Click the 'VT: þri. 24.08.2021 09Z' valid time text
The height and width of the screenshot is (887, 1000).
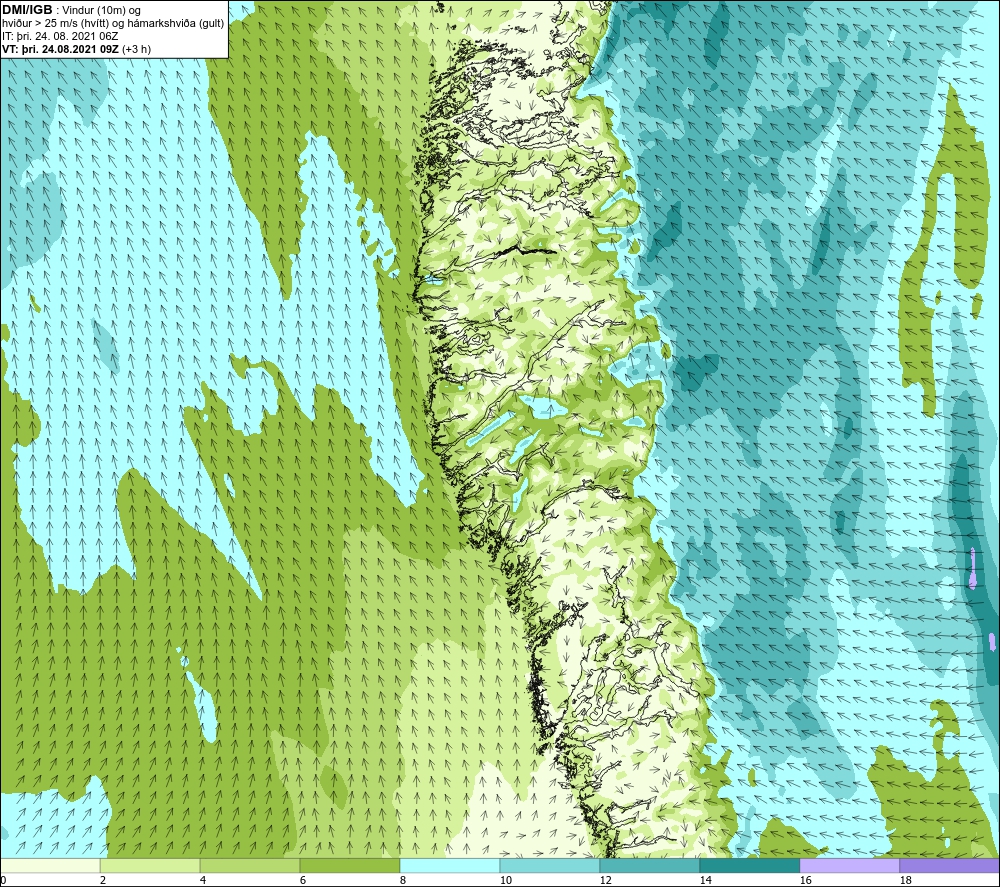tap(60, 49)
